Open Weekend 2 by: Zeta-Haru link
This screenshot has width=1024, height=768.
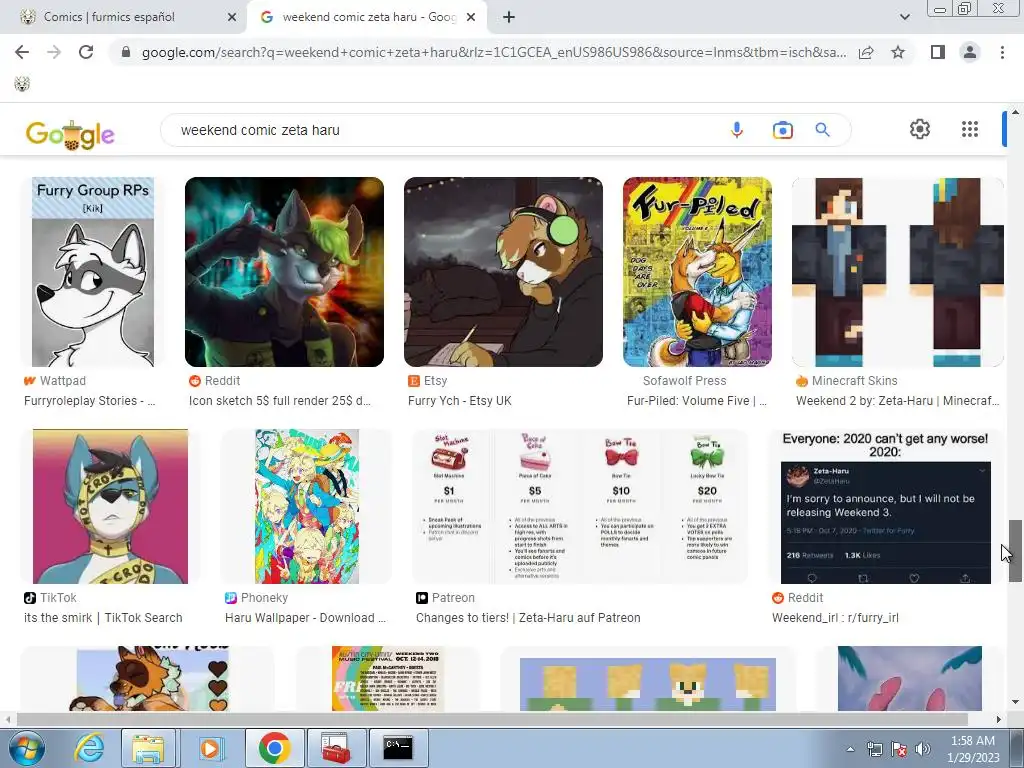[897, 401]
